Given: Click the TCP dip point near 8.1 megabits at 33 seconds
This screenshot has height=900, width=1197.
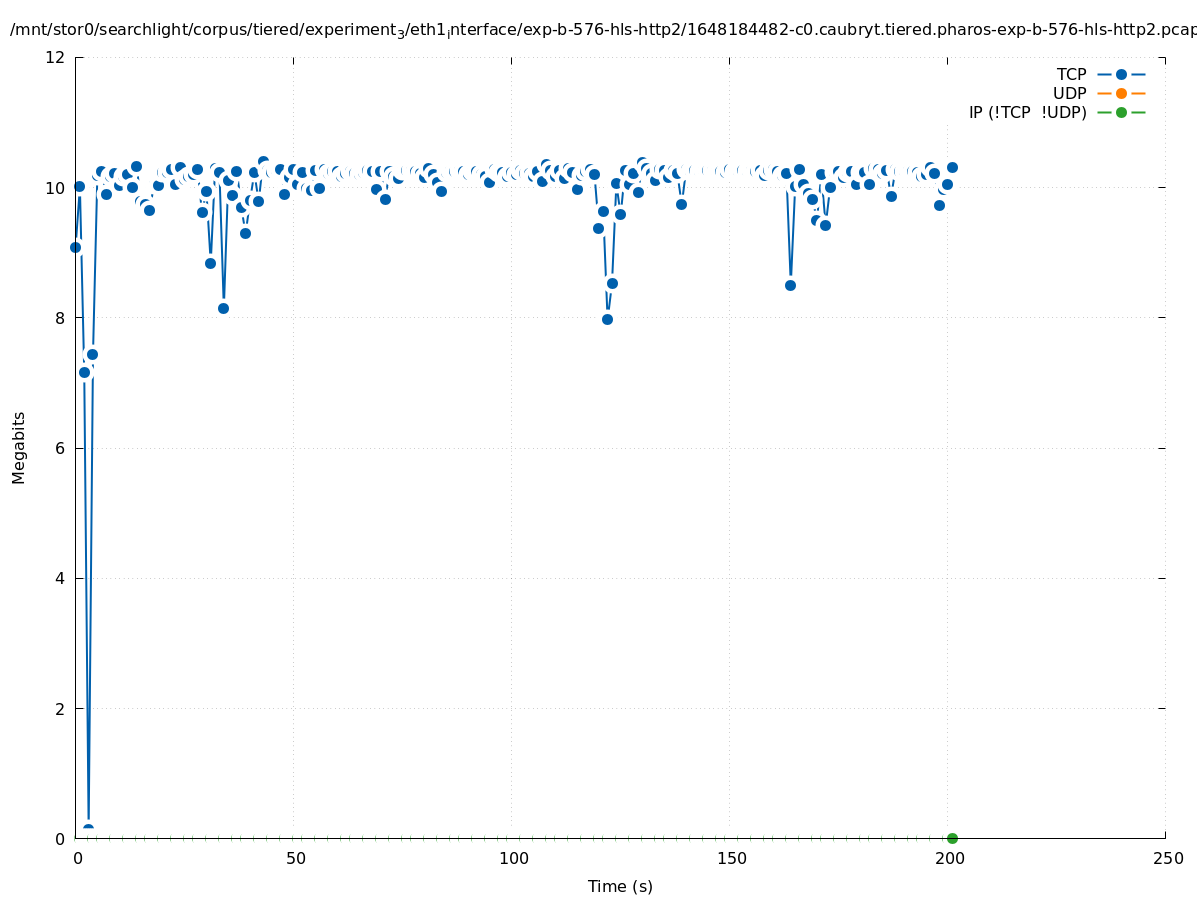Looking at the screenshot, I should pyautogui.click(x=223, y=308).
